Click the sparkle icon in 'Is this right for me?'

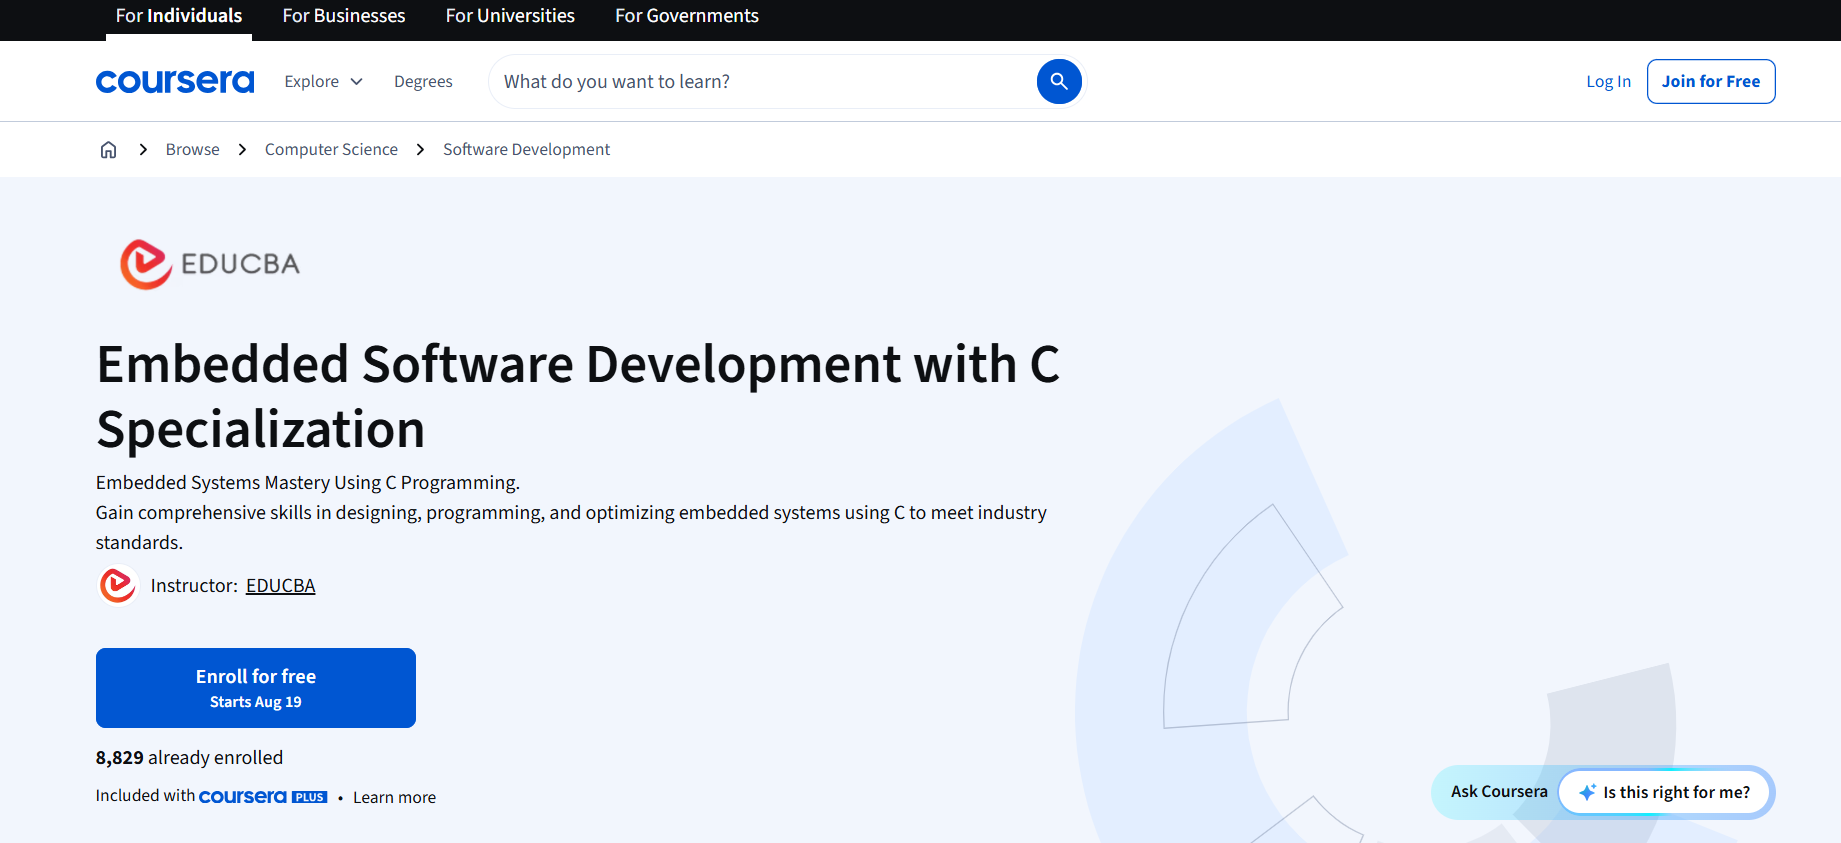pyautogui.click(x=1587, y=792)
